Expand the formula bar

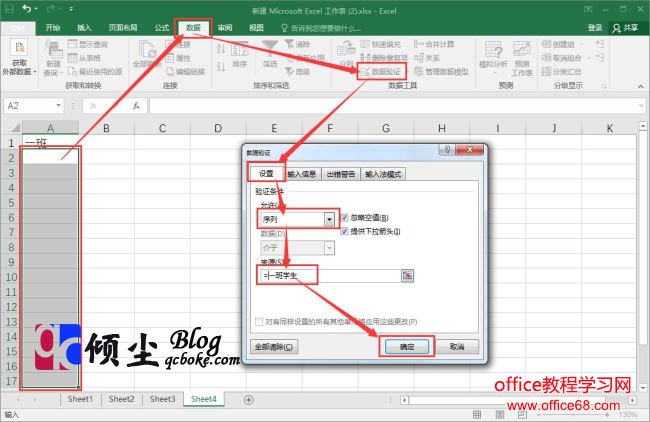(x=640, y=106)
